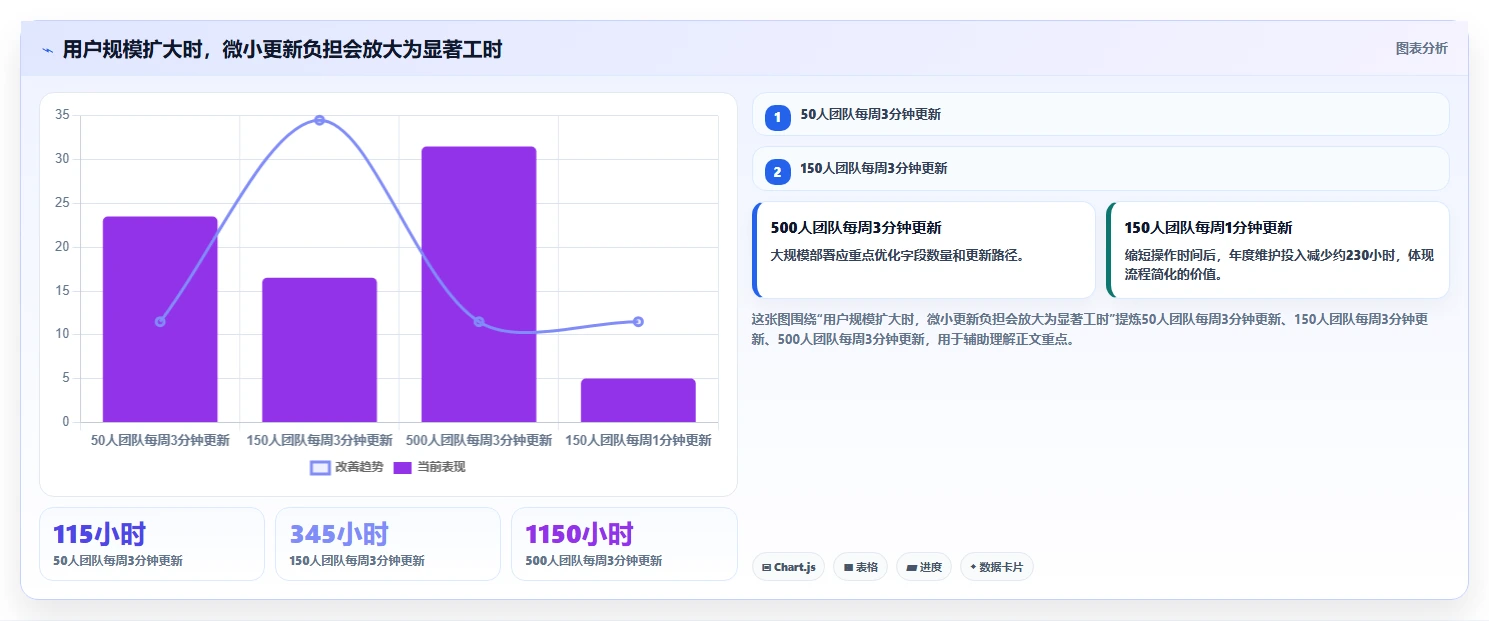Viewport: 1489px width, 621px height.
Task: Click the icon inside the Chart.js chip
Action: (x=766, y=567)
